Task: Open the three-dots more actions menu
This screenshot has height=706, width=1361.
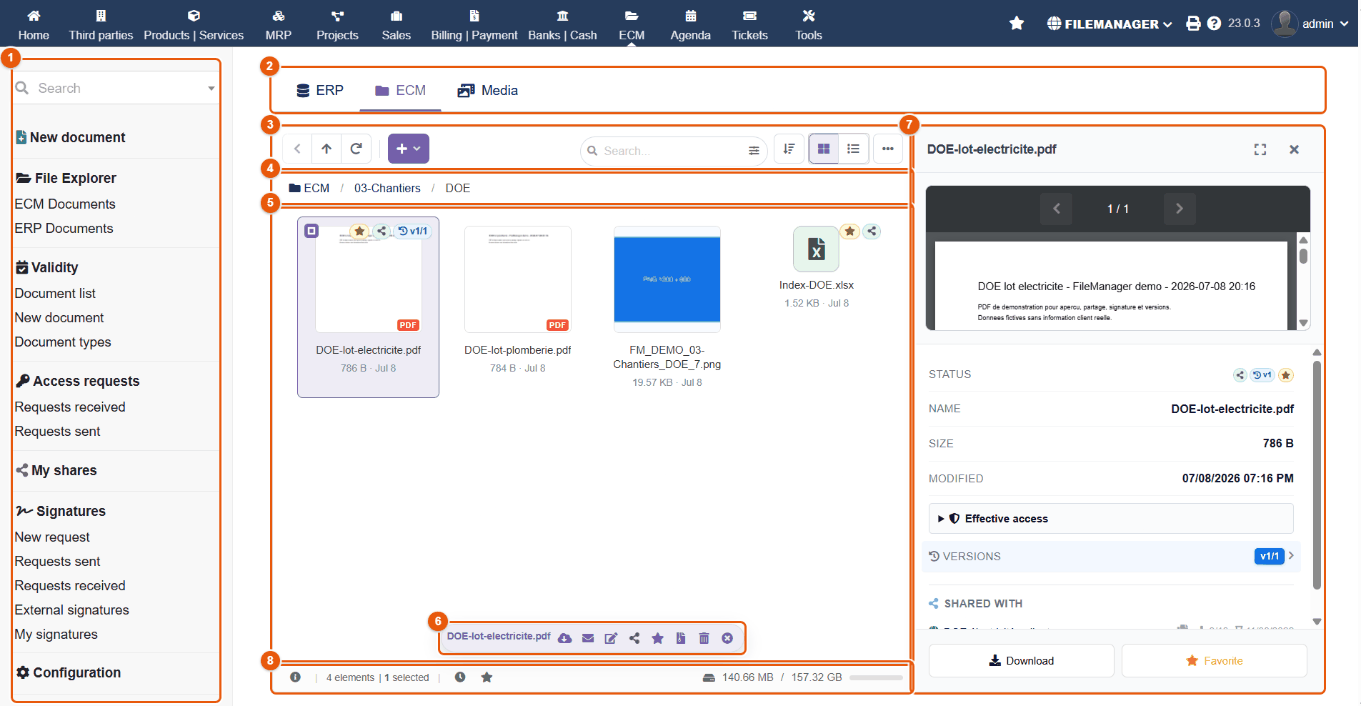Action: coord(888,149)
